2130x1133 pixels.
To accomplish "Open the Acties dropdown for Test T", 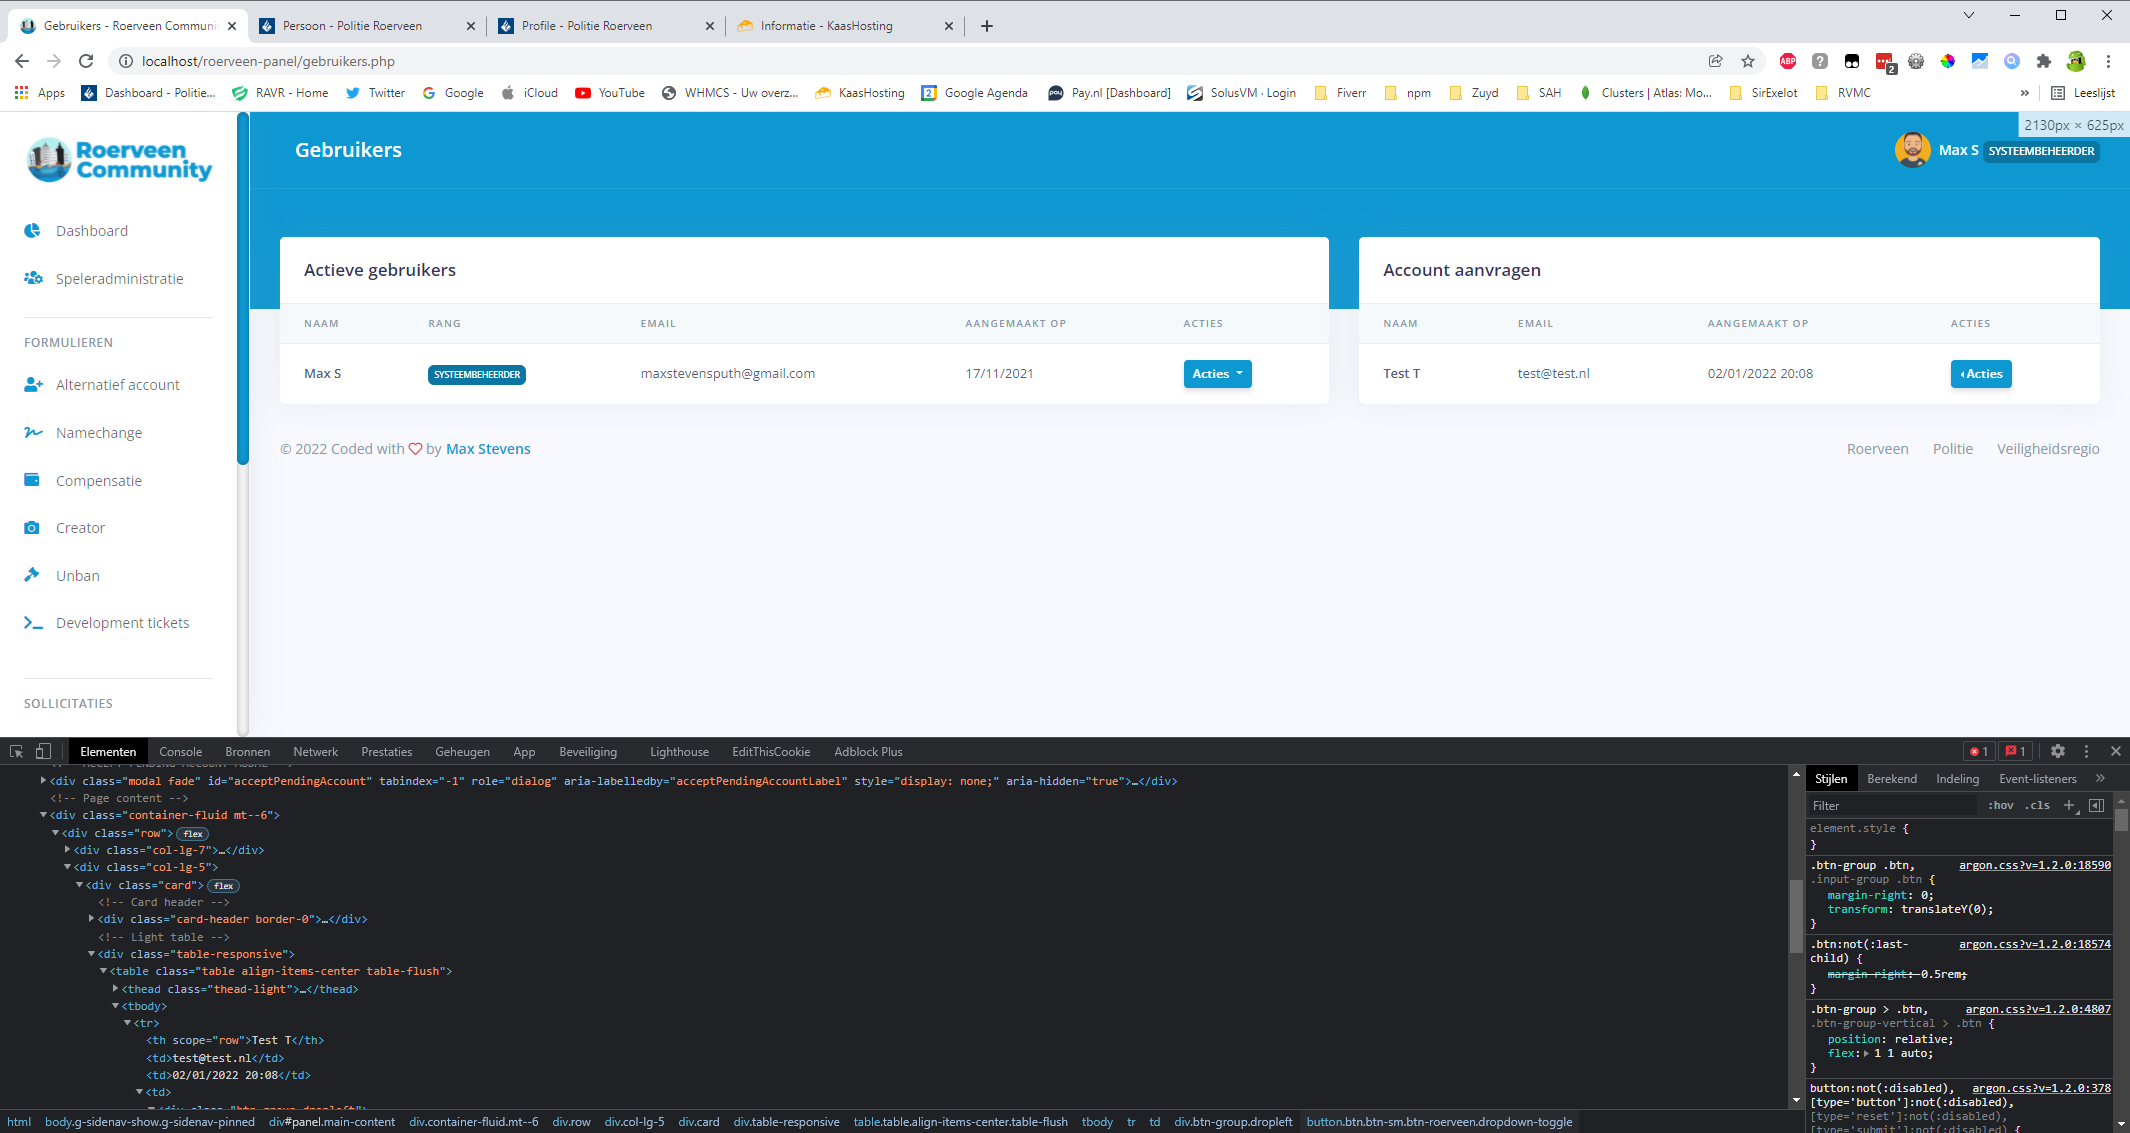I will pyautogui.click(x=1980, y=374).
